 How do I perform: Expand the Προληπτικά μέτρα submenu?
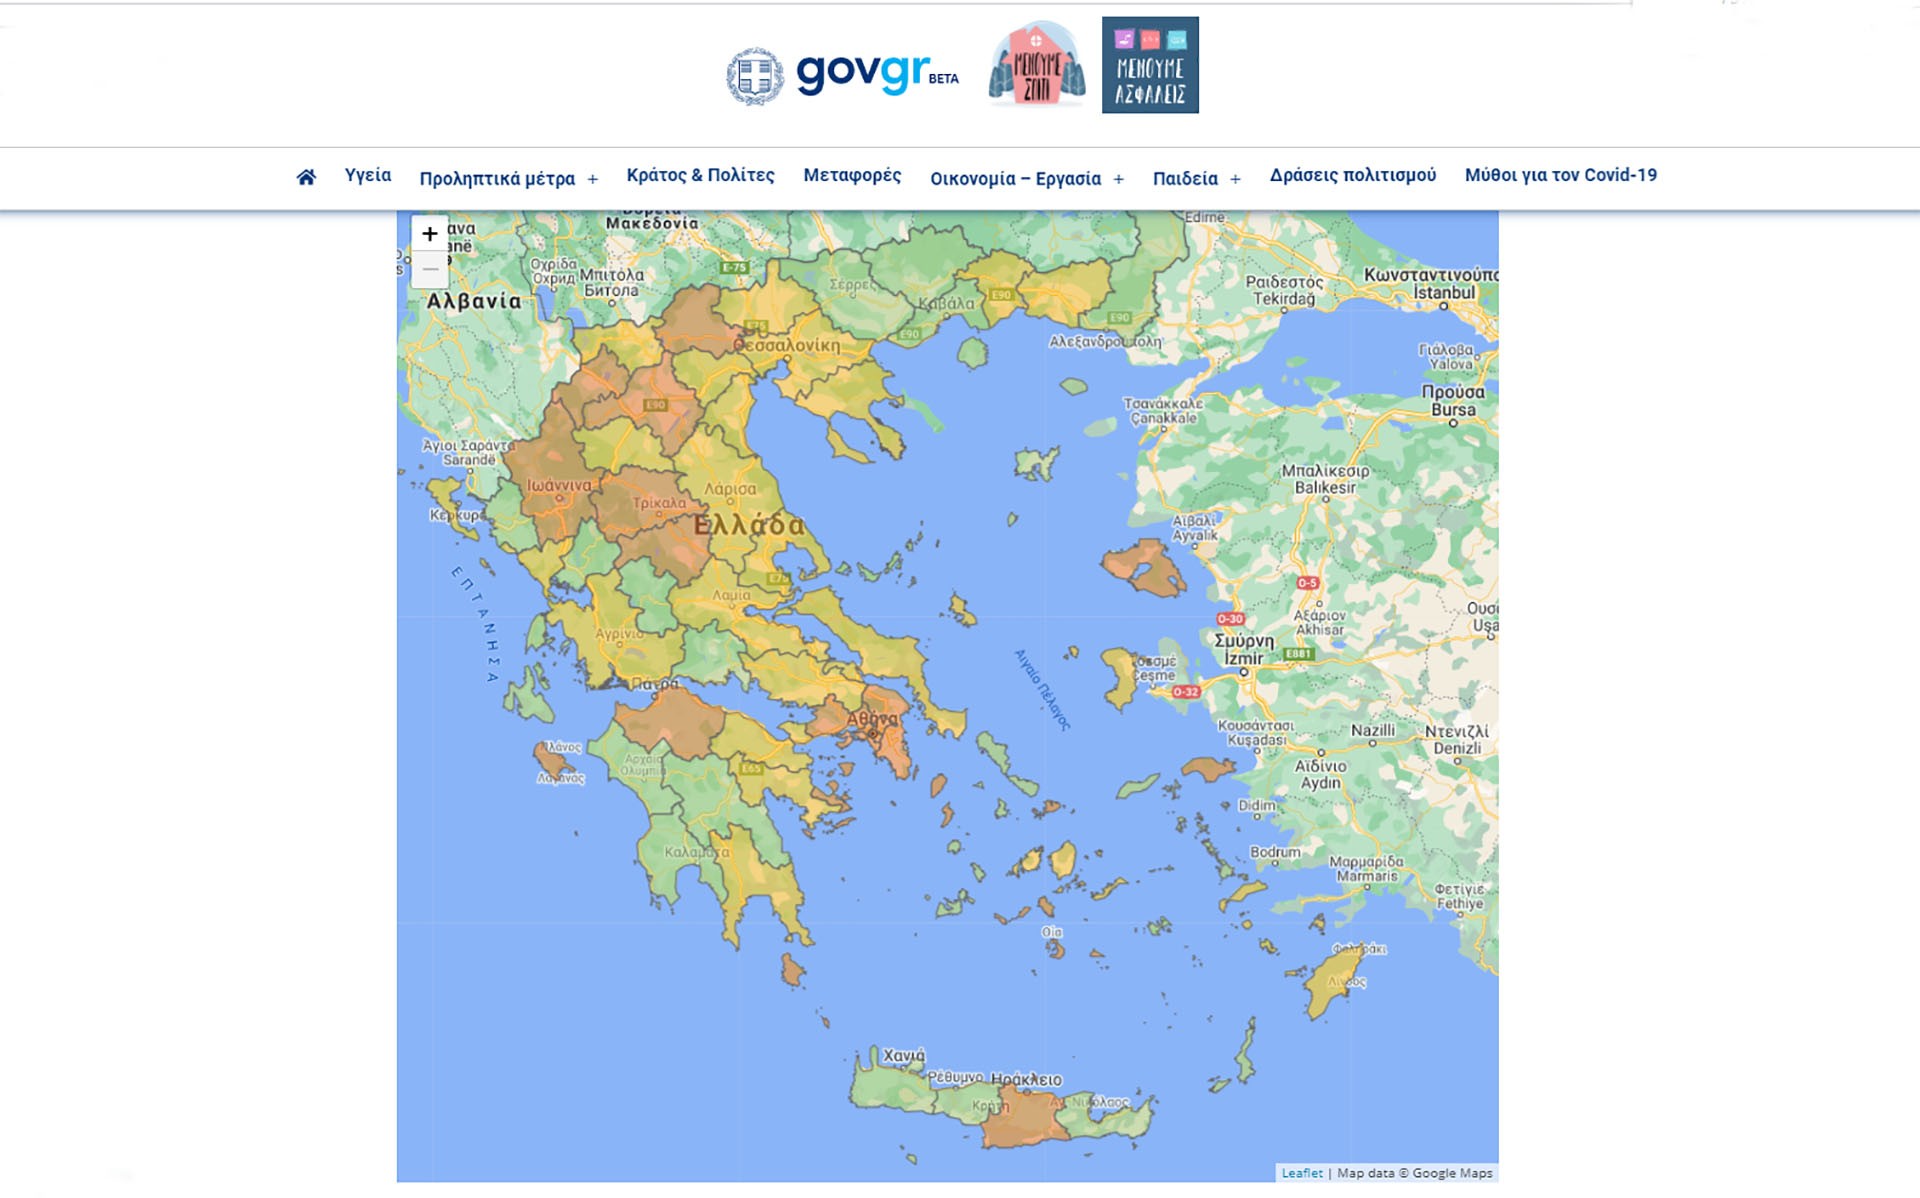(495, 176)
